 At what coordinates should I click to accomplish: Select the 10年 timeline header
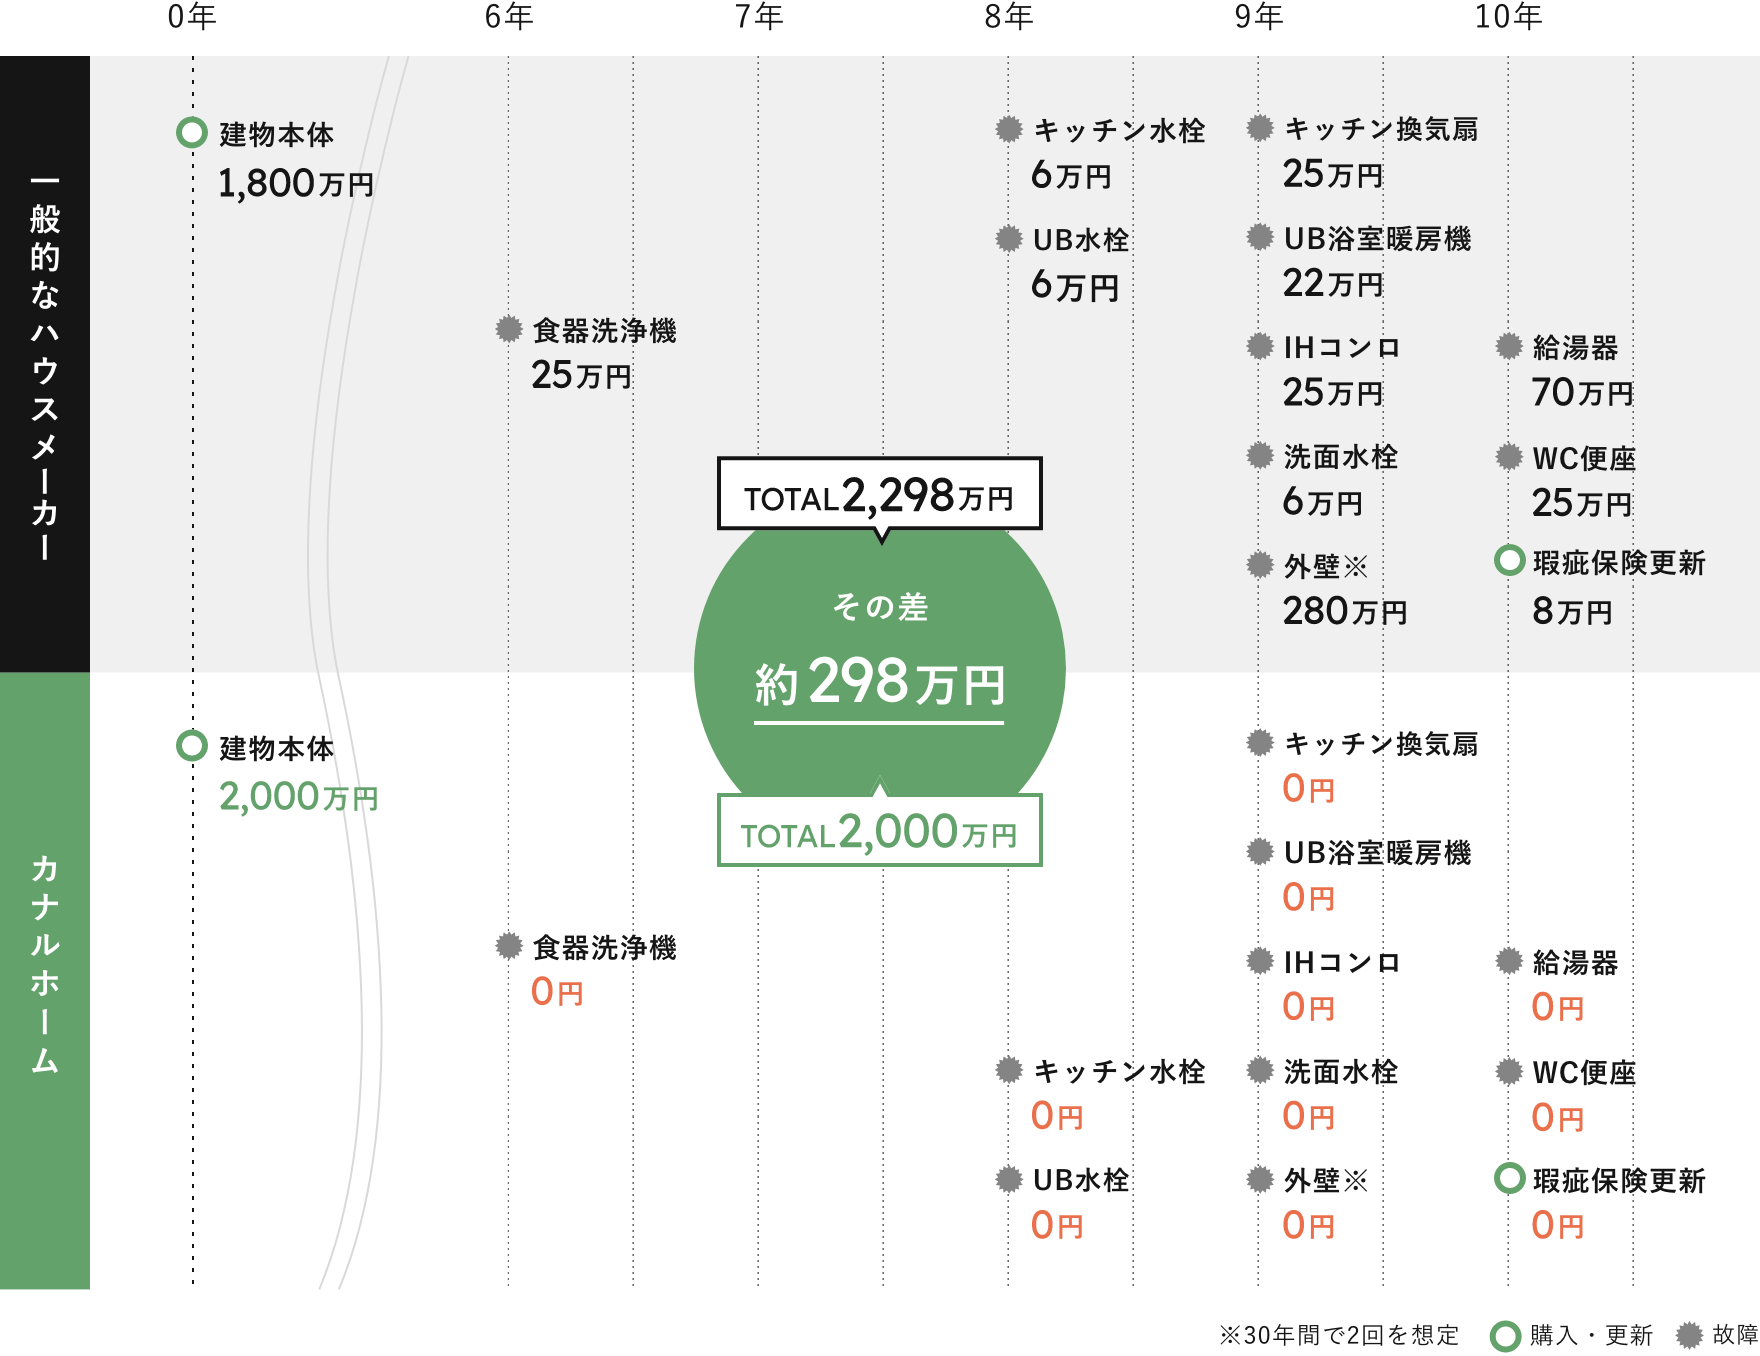point(1508,17)
